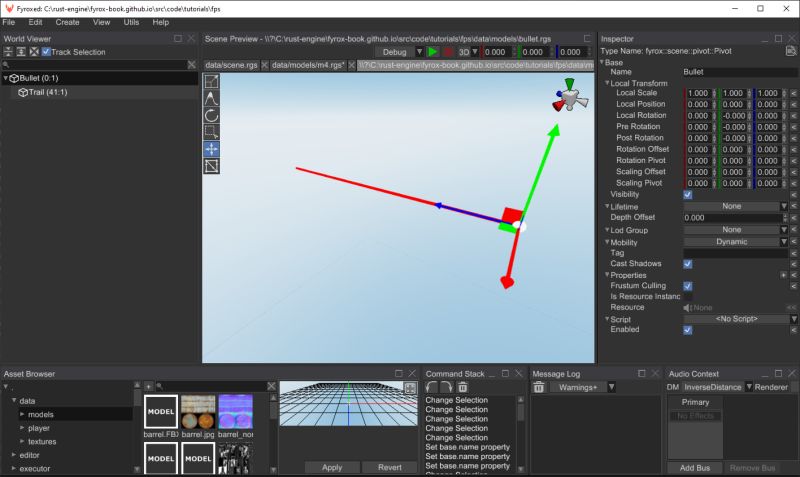The height and width of the screenshot is (477, 800).
Task: Add a property with Properties plus button
Action: [783, 275]
